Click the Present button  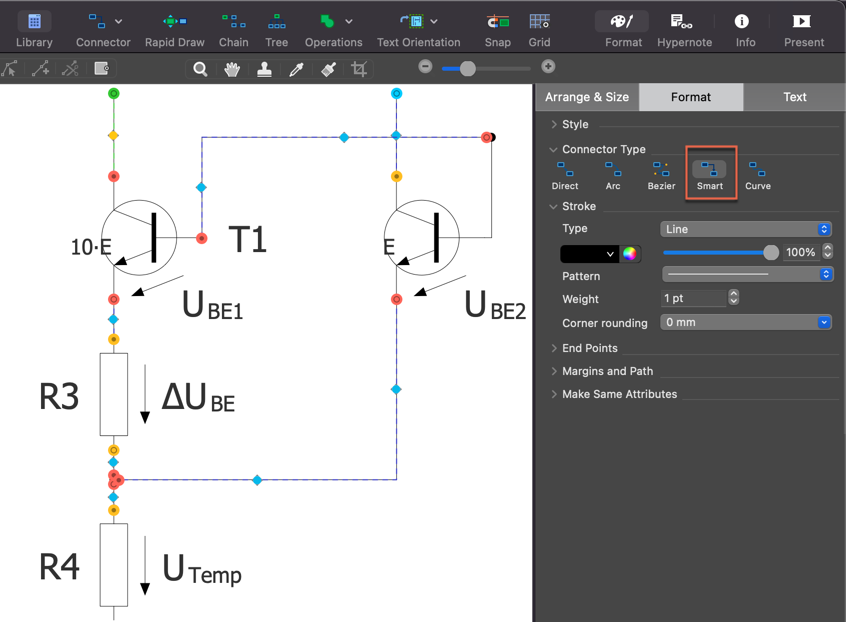(x=803, y=29)
